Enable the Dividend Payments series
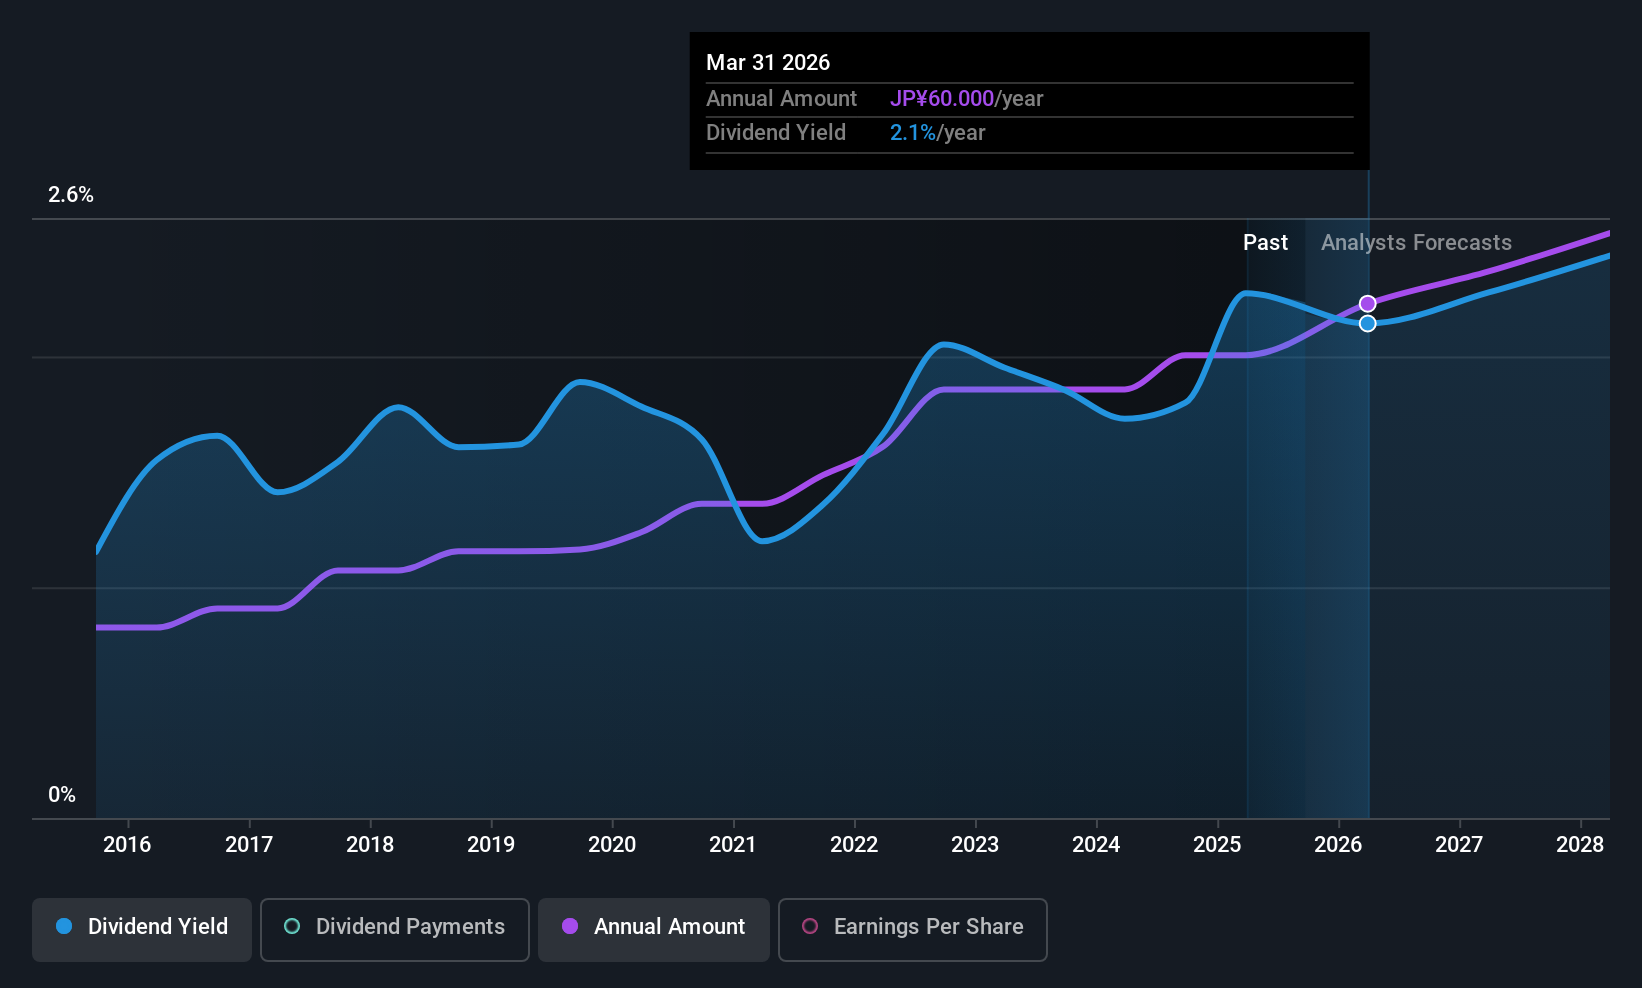 pyautogui.click(x=395, y=929)
